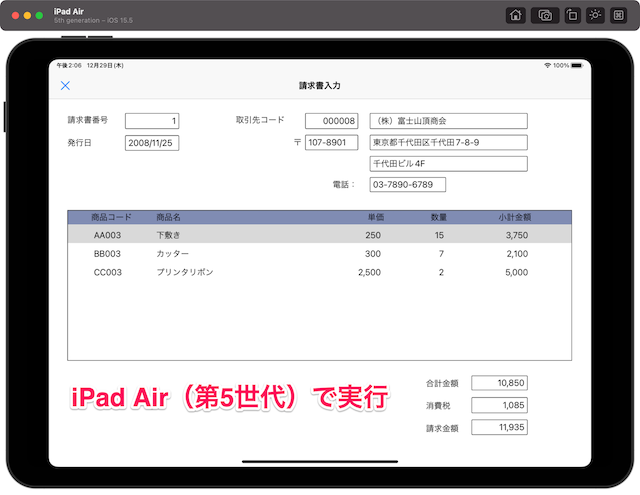
Task: Click the building field 千代田ビル 4F
Action: pyautogui.click(x=448, y=164)
